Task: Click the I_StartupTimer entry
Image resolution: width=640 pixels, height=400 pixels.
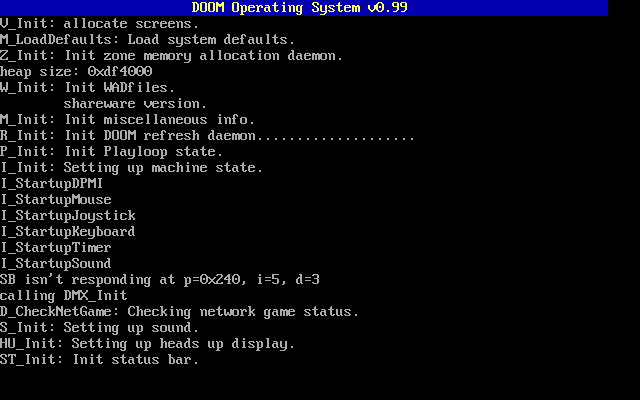Action: click(x=56, y=247)
